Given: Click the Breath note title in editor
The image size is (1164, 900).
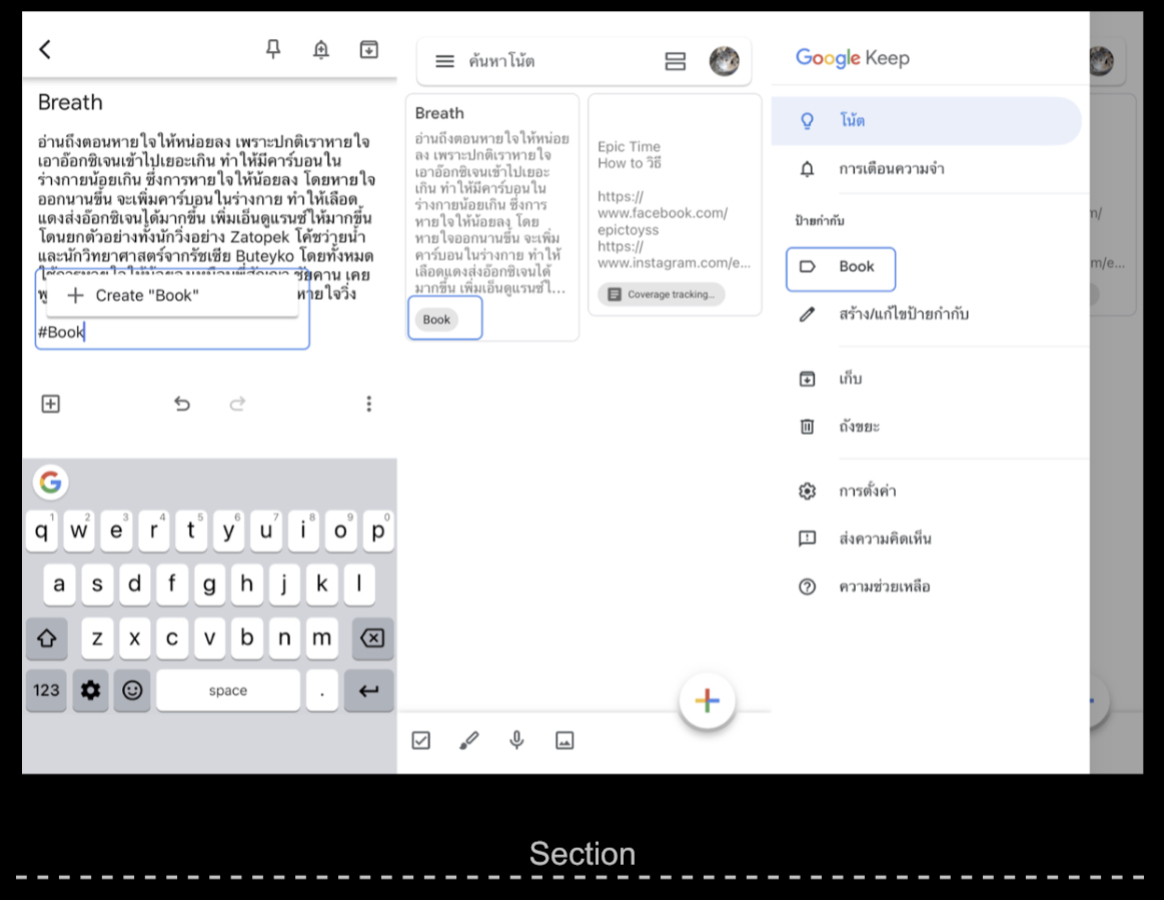Looking at the screenshot, I should 71,102.
